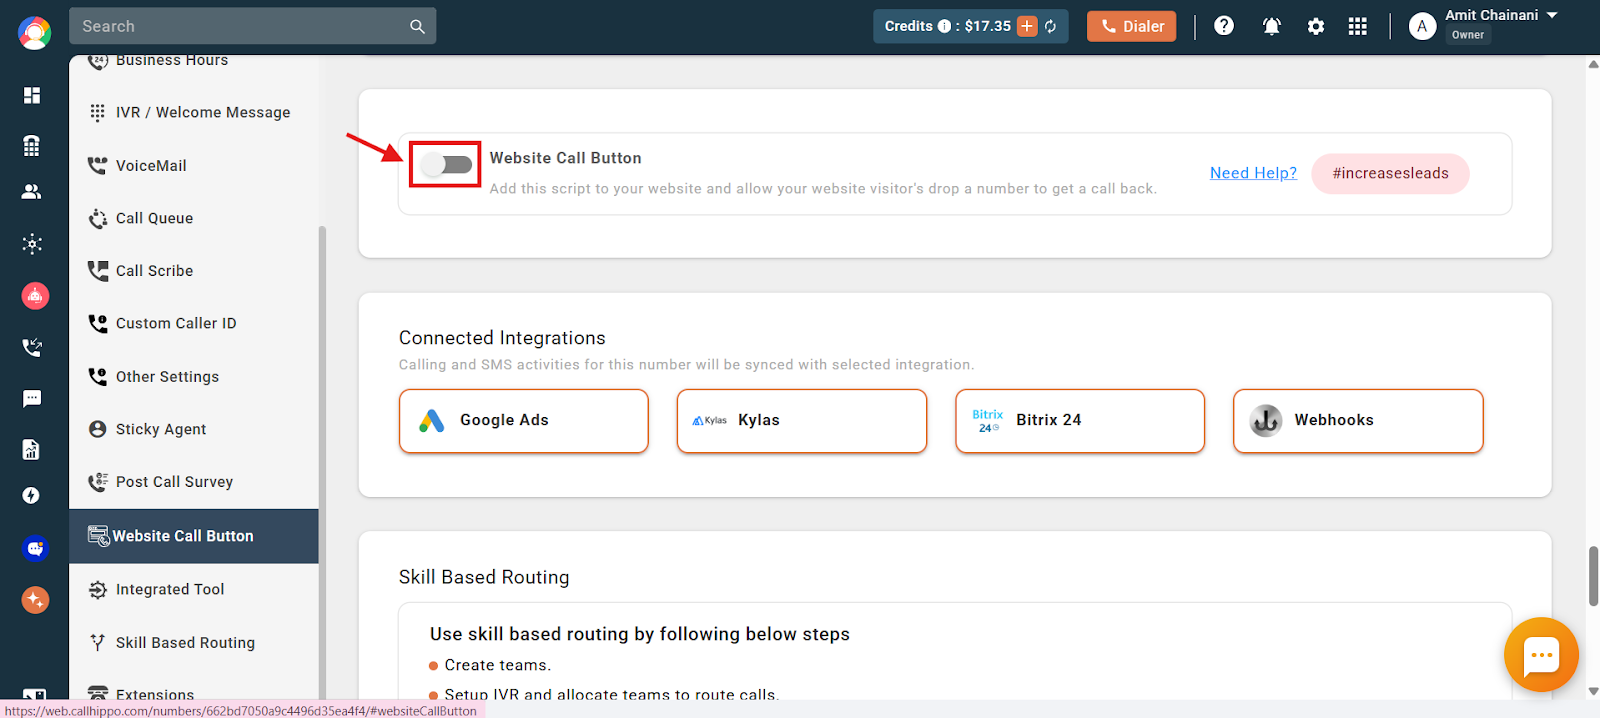This screenshot has height=718, width=1600.
Task: Open the users icon in left rail
Action: (32, 191)
